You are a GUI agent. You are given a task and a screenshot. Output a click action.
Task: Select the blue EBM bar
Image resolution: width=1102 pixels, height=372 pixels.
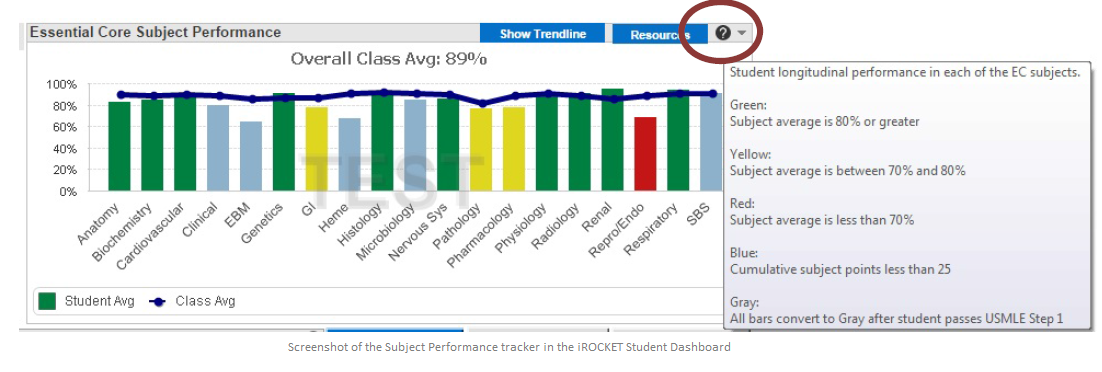251,156
